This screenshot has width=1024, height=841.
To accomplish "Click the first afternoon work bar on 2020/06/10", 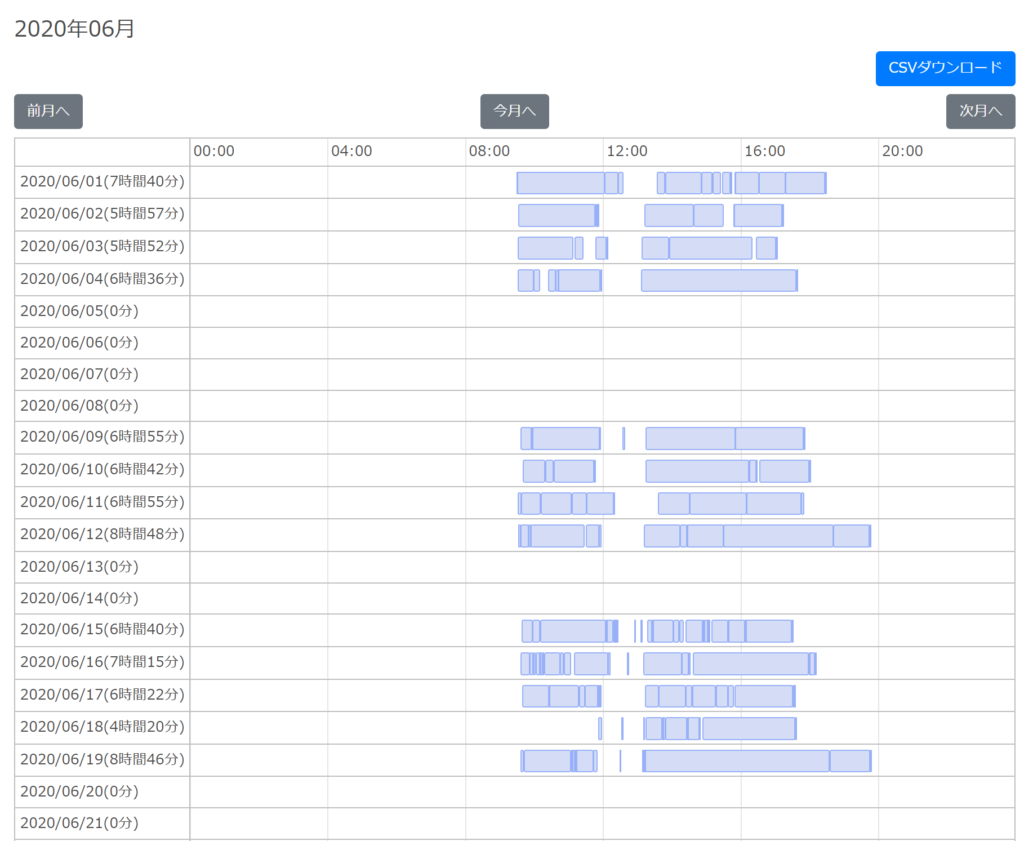I will pos(697,471).
